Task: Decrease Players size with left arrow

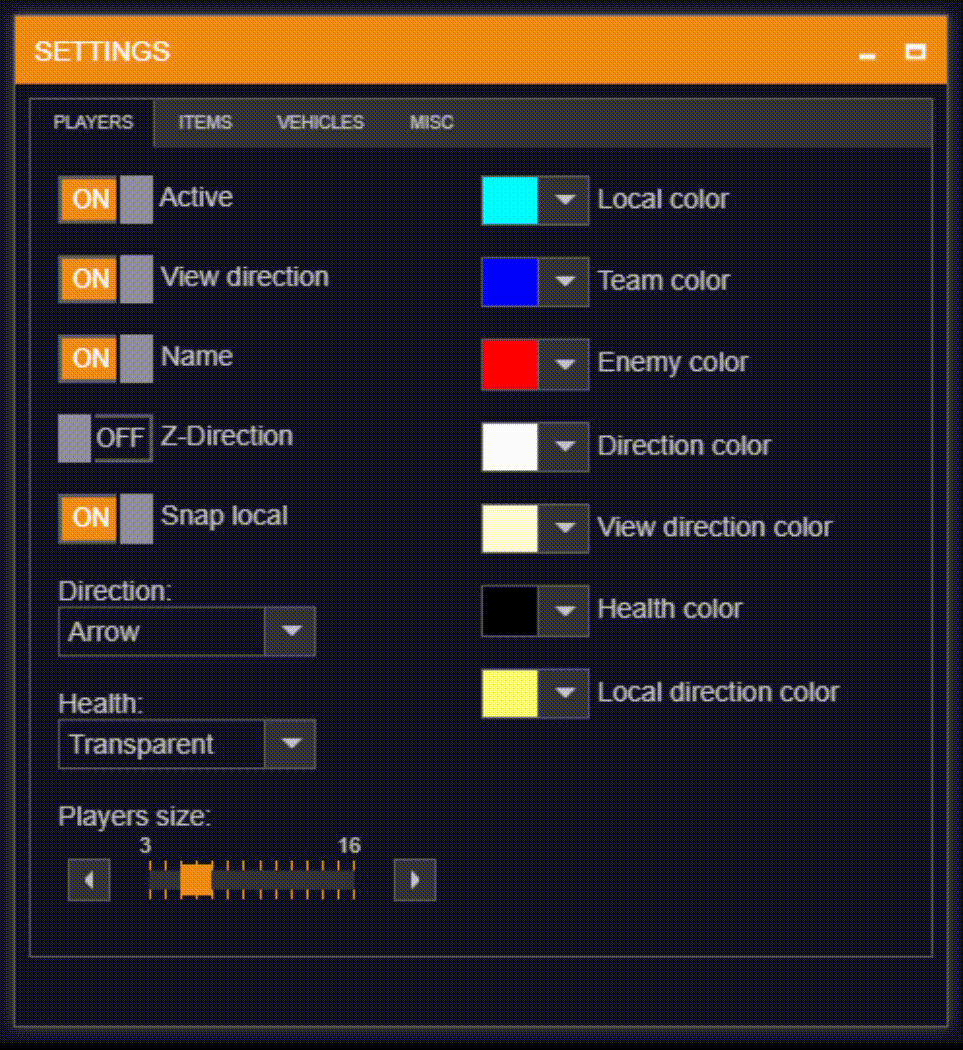Action: [89, 880]
